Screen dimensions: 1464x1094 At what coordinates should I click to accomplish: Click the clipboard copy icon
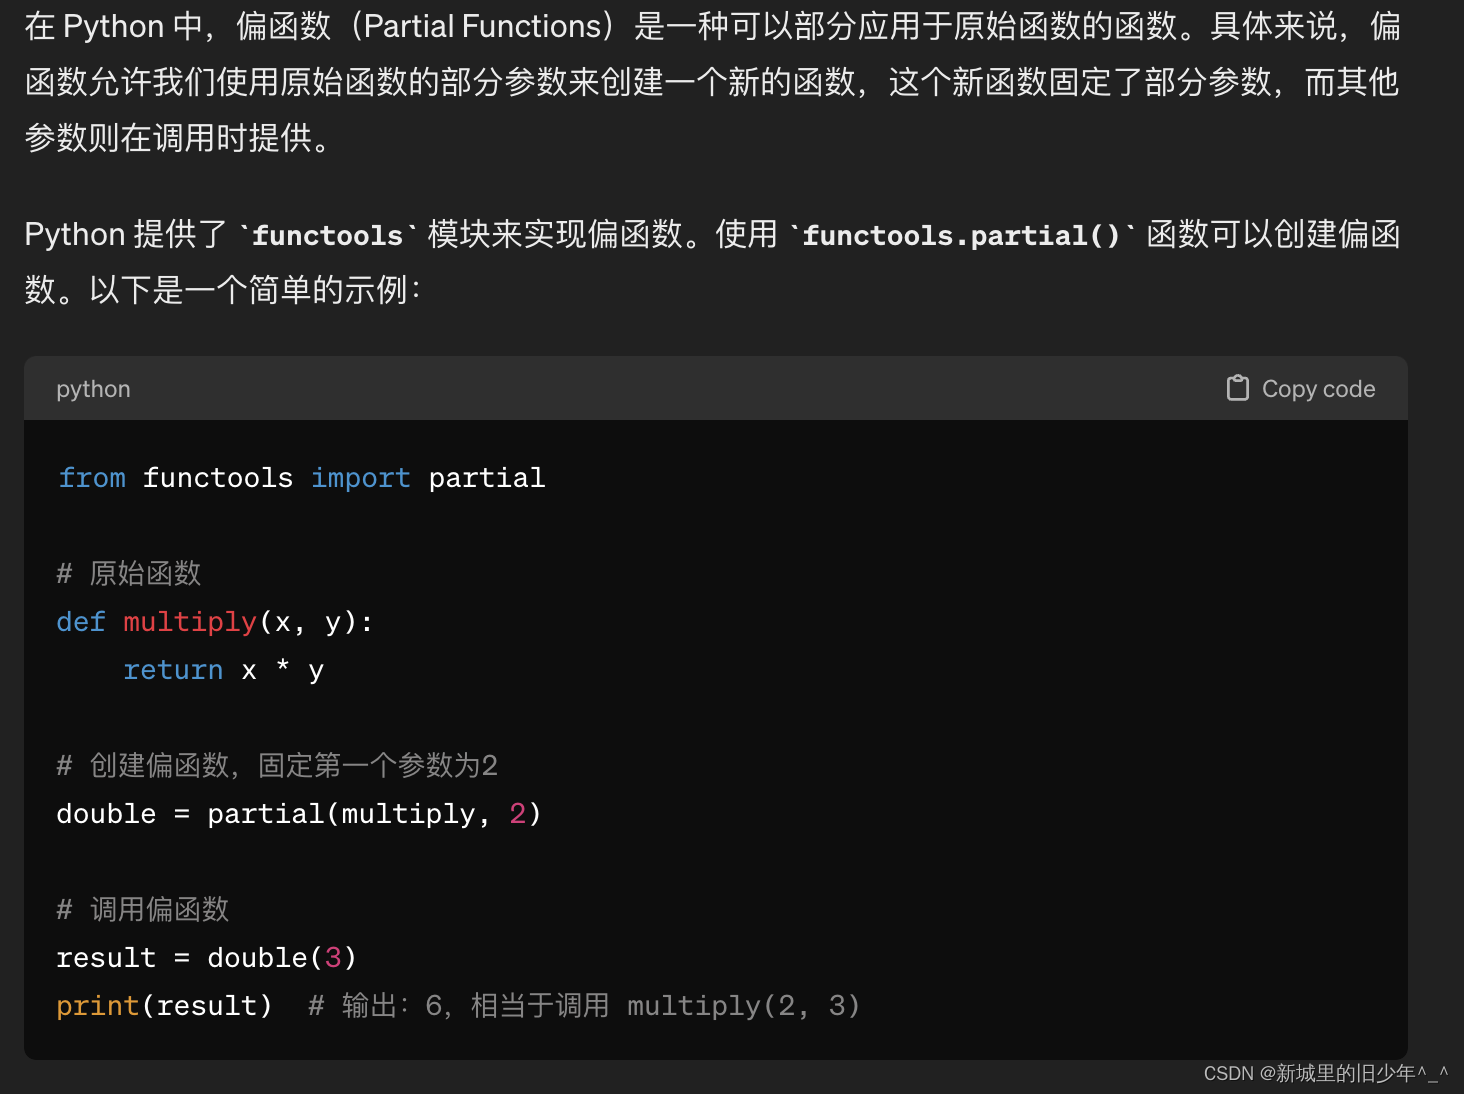coord(1238,388)
